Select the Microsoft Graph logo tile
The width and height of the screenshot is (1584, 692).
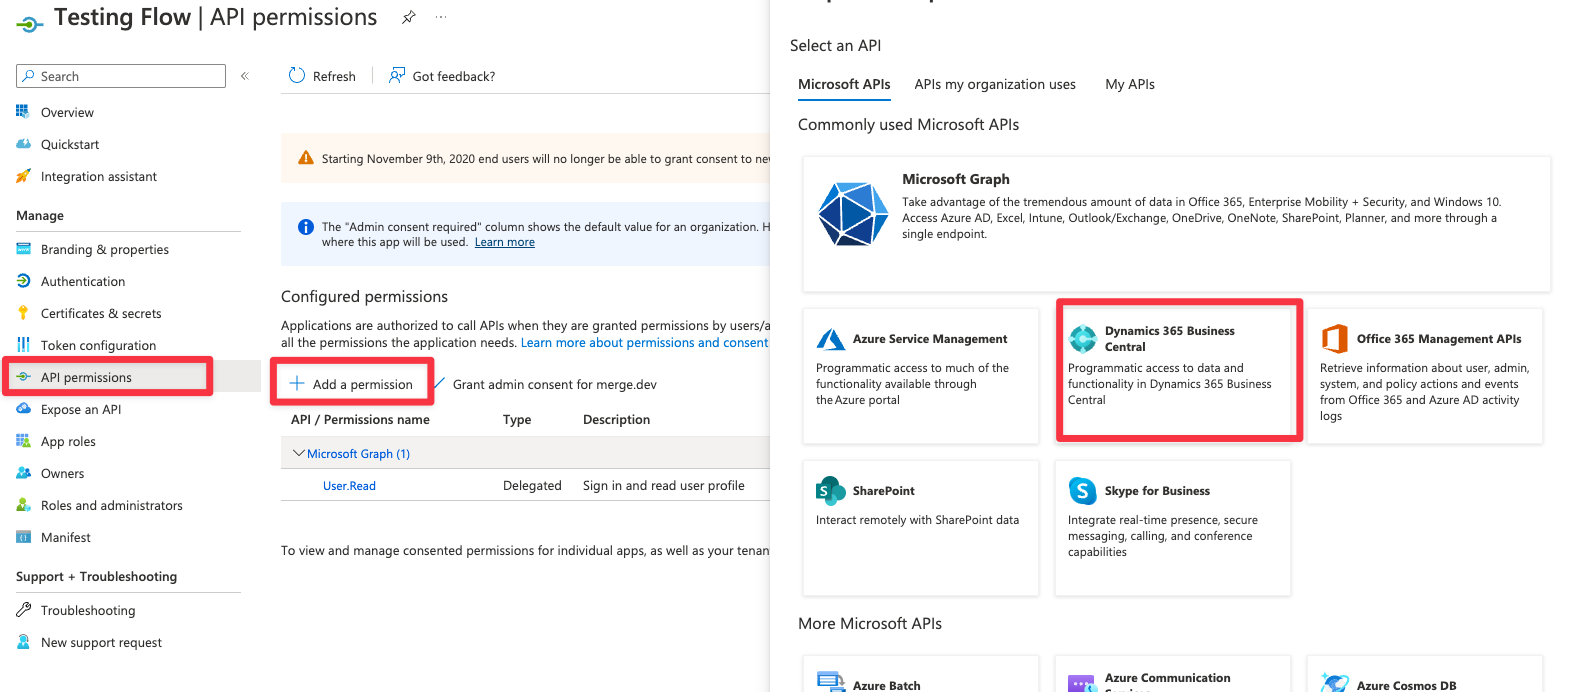[852, 214]
